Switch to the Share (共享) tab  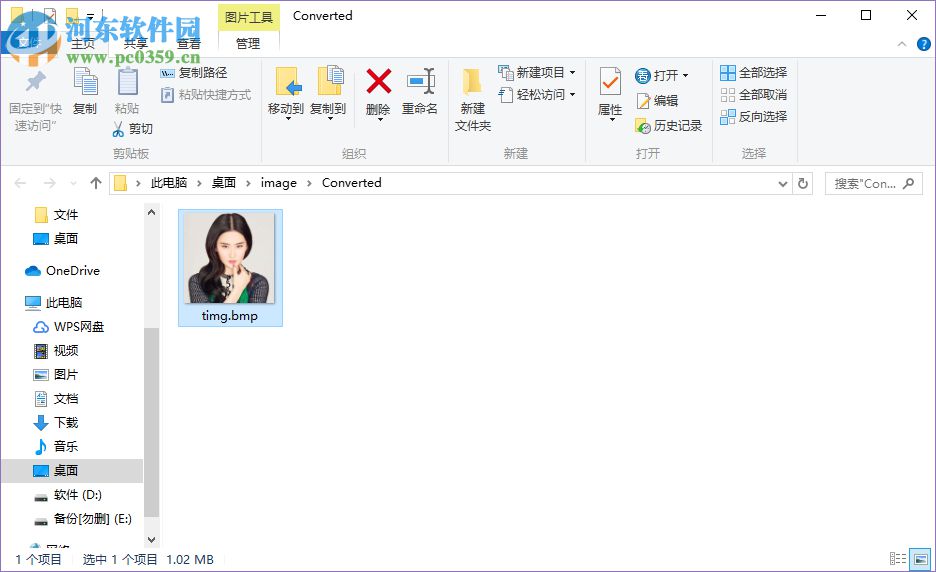point(136,43)
